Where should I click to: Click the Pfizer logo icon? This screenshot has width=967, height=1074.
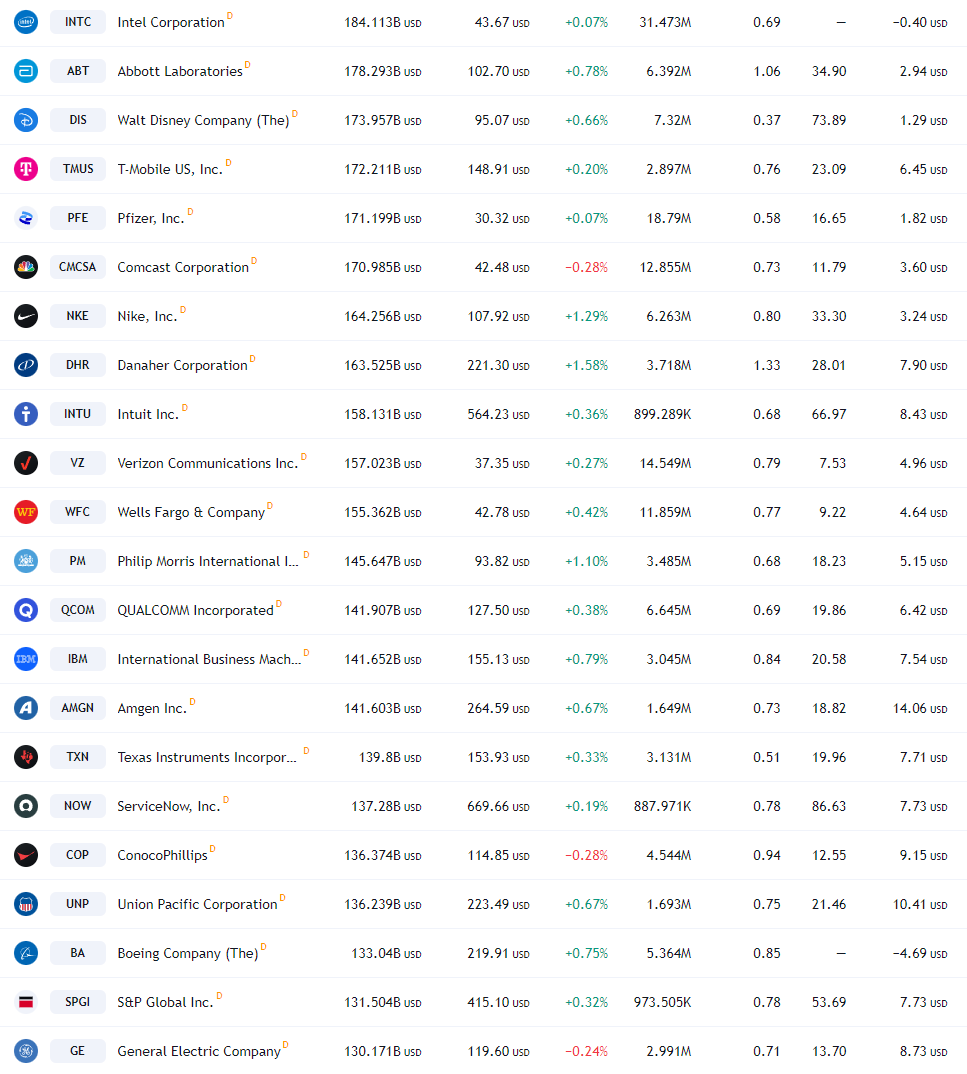pos(26,218)
